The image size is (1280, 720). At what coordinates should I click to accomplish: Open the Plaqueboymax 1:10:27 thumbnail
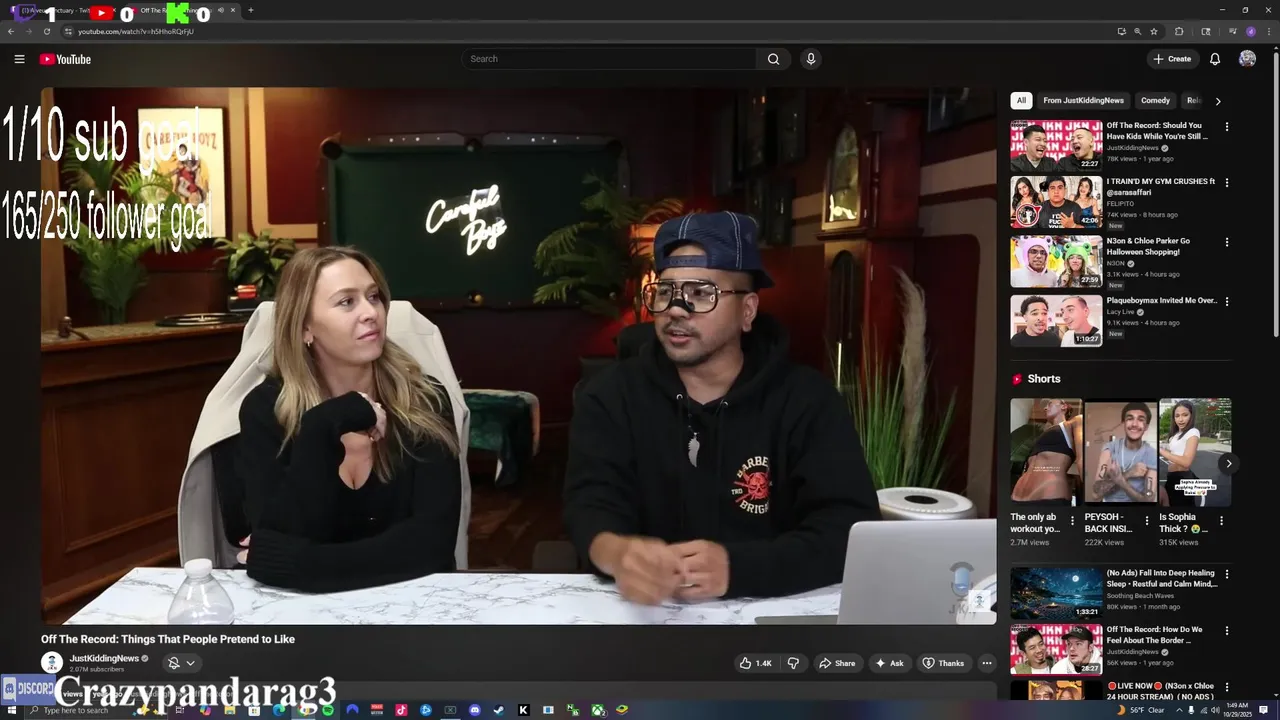[1056, 320]
